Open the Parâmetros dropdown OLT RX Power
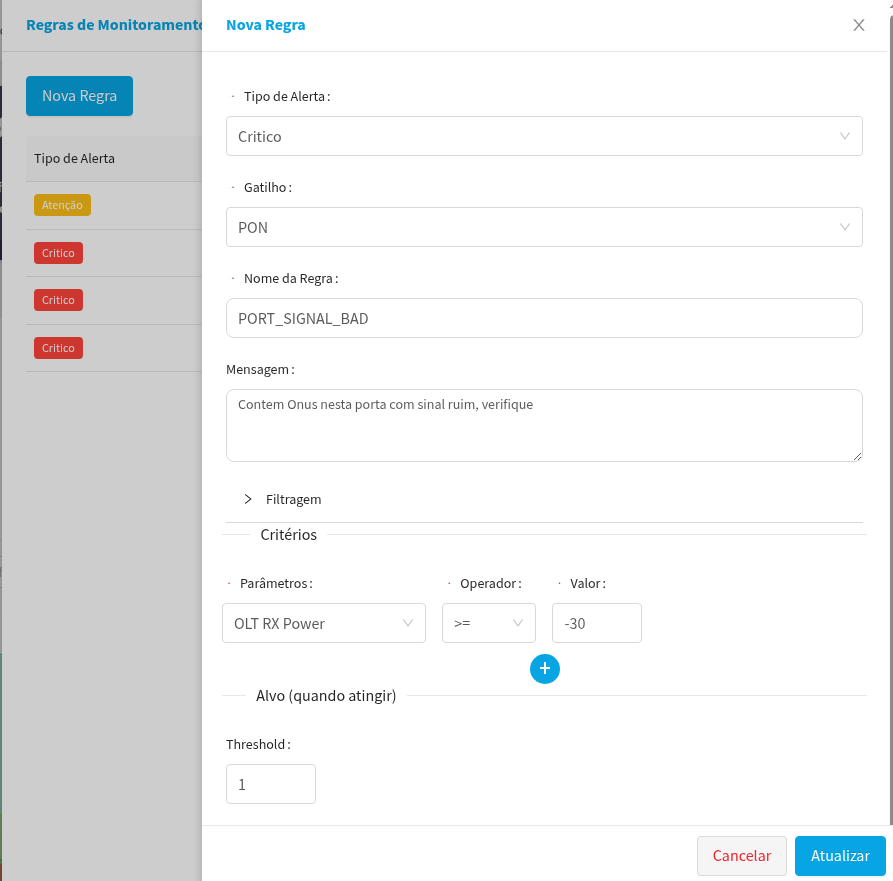Image resolution: width=893 pixels, height=881 pixels. tap(323, 623)
